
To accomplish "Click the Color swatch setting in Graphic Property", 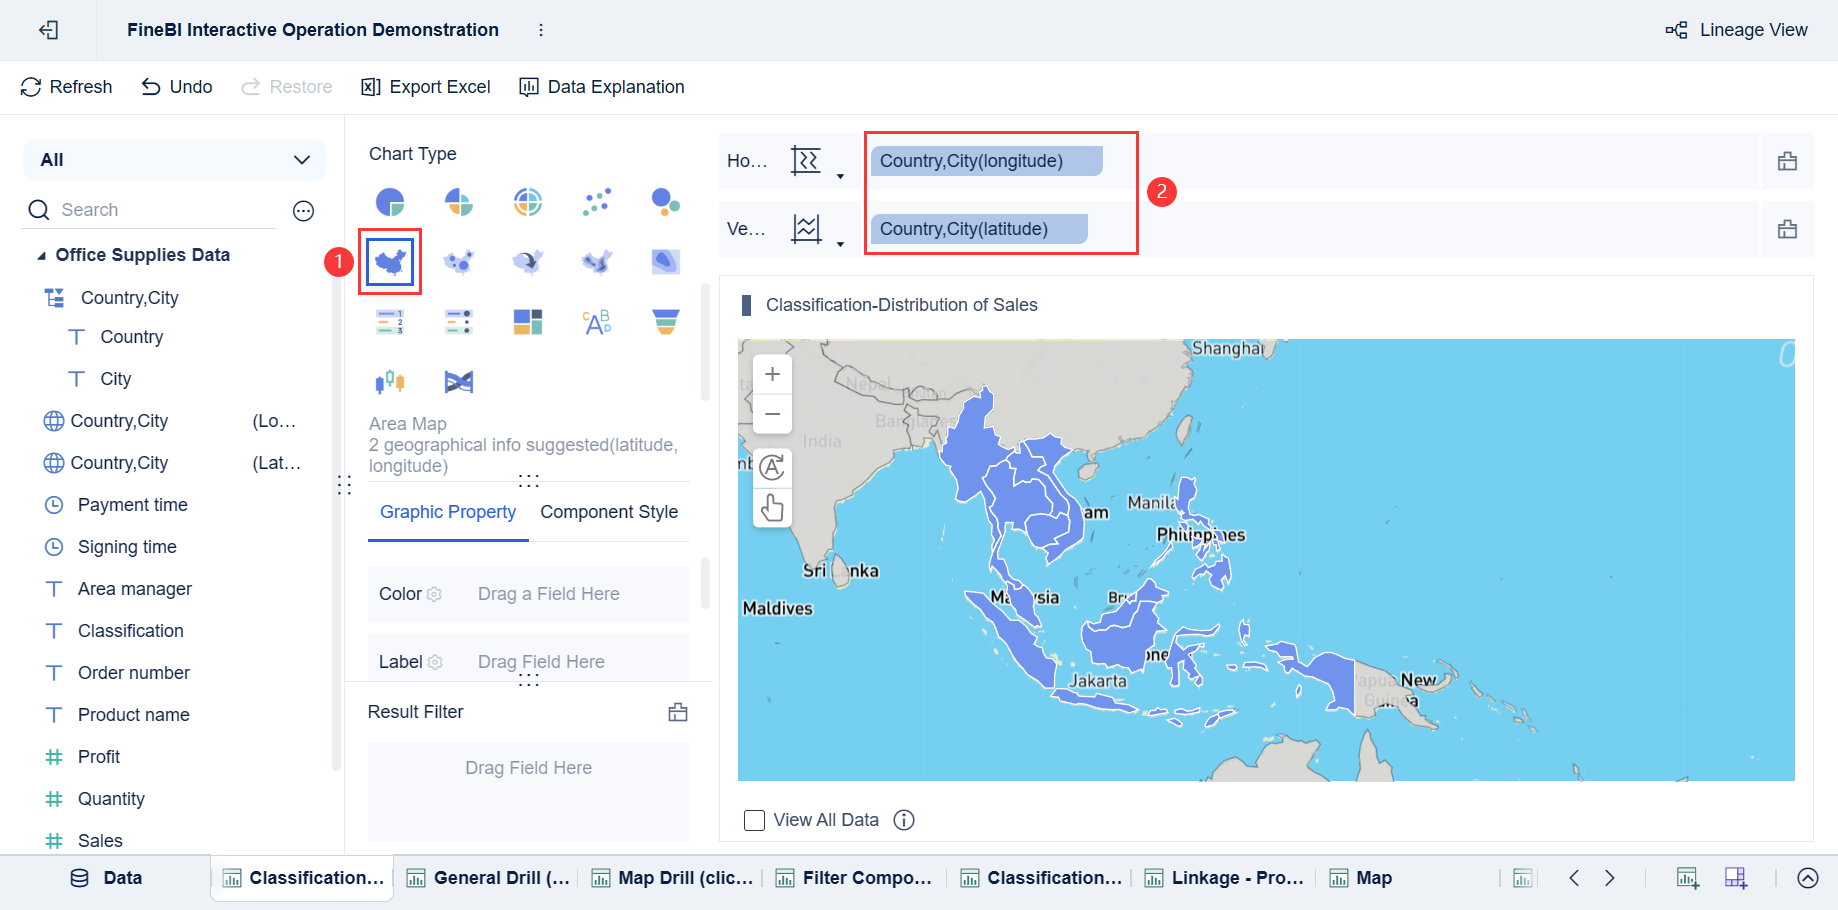I will tap(436, 593).
